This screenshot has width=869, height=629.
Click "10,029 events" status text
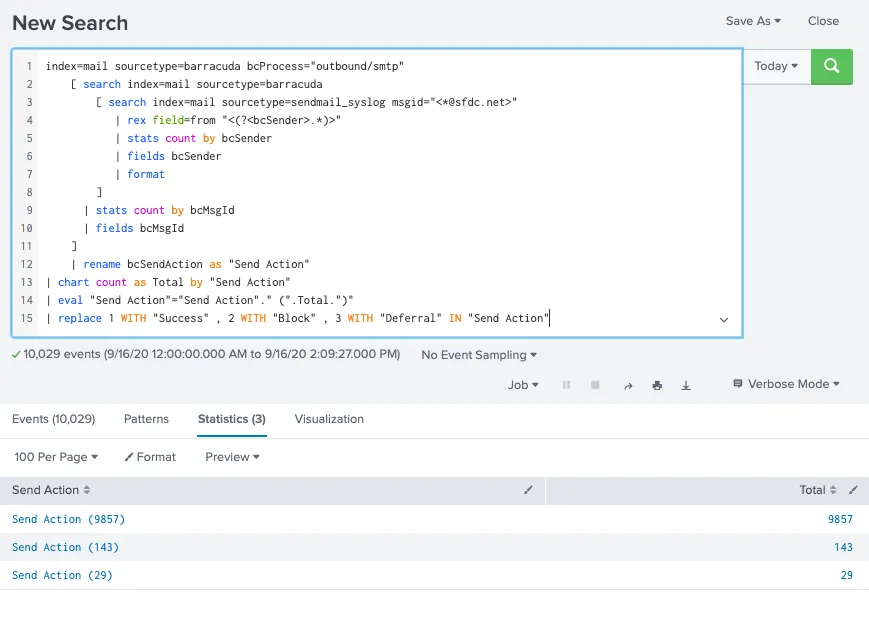coord(62,354)
